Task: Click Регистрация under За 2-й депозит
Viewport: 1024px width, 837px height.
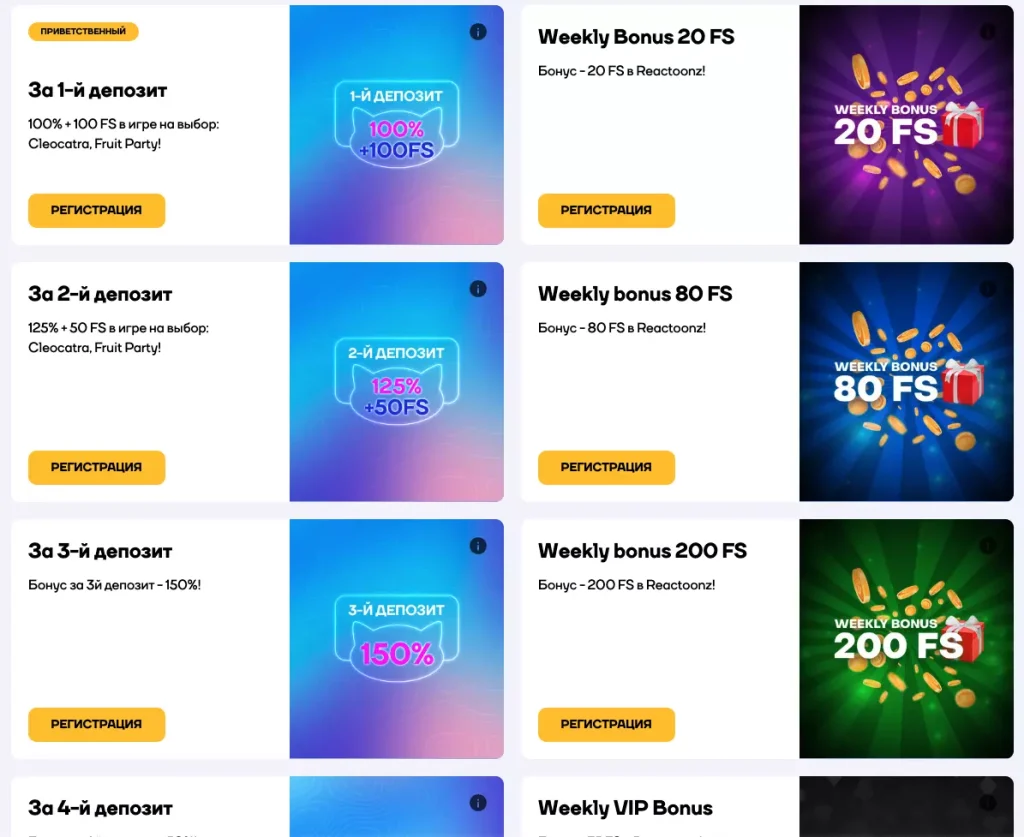Action: pyautogui.click(x=96, y=467)
